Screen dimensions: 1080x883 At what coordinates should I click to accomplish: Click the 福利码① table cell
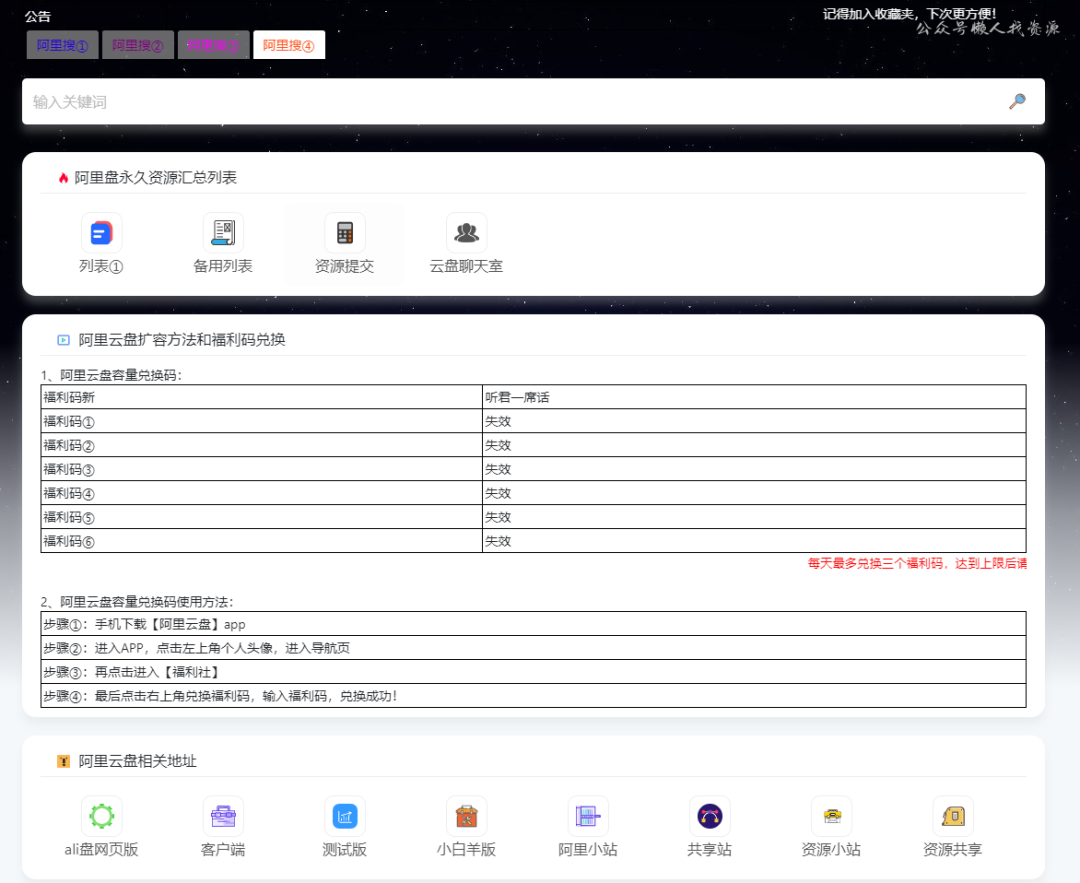tap(262, 421)
